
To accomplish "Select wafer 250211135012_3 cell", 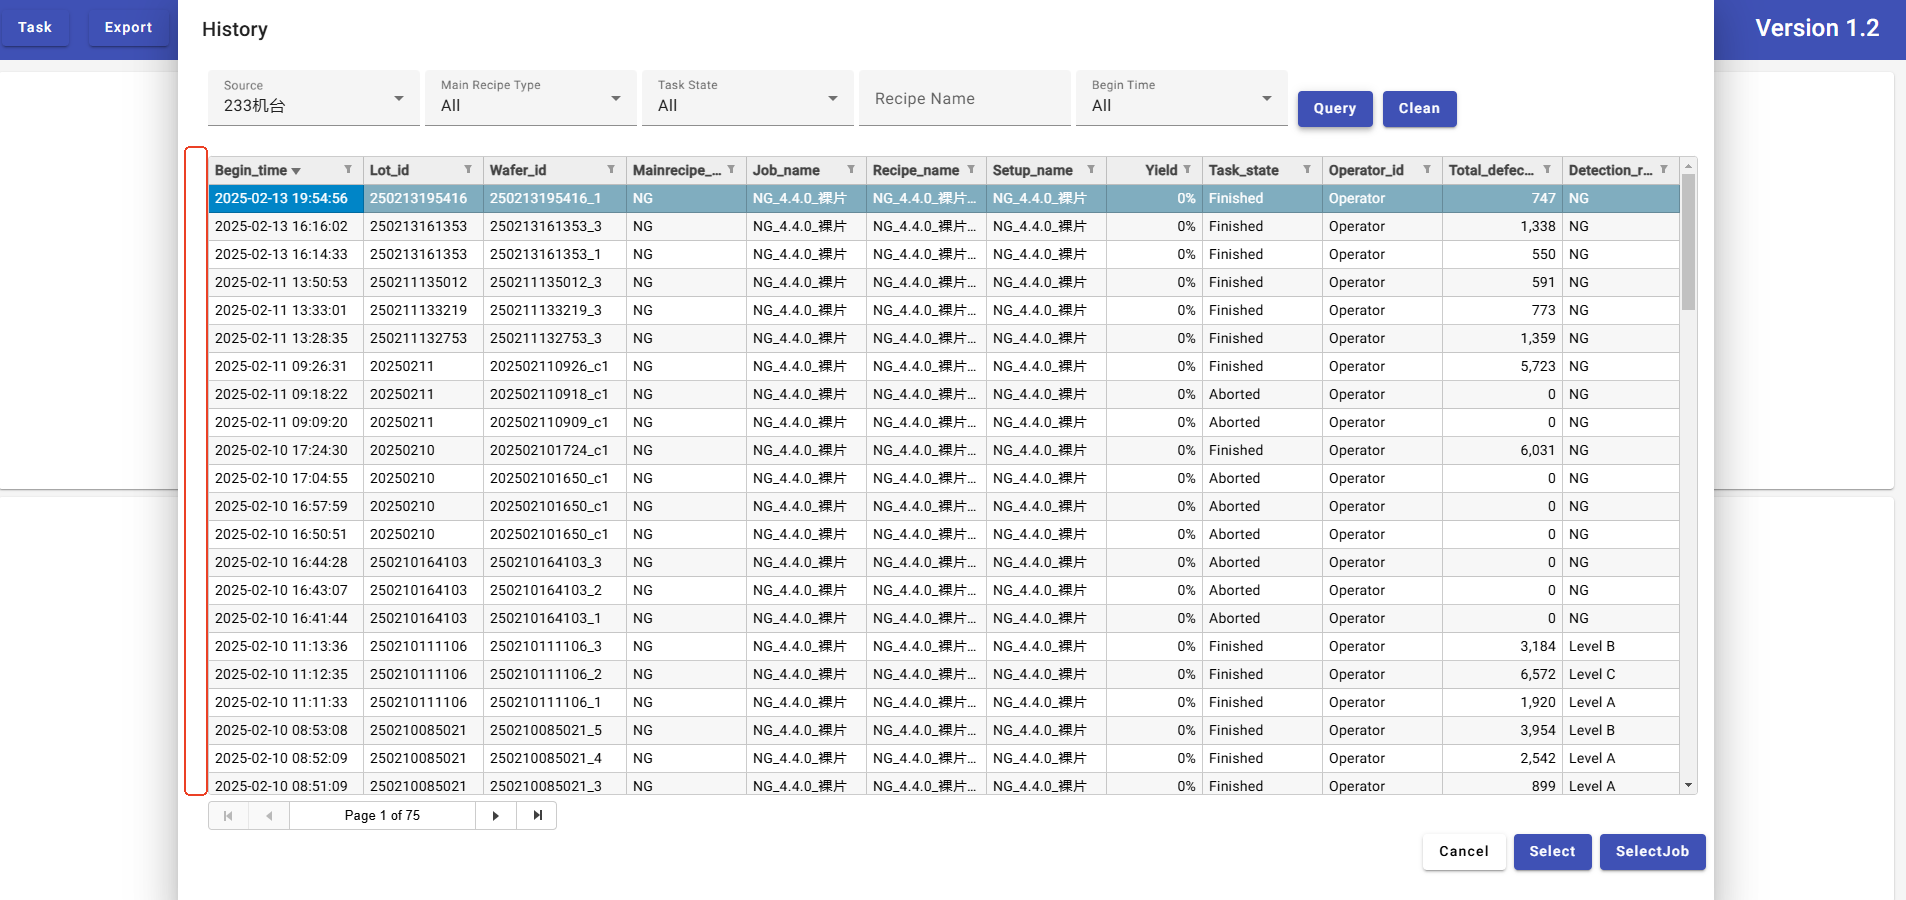I will coord(555,282).
